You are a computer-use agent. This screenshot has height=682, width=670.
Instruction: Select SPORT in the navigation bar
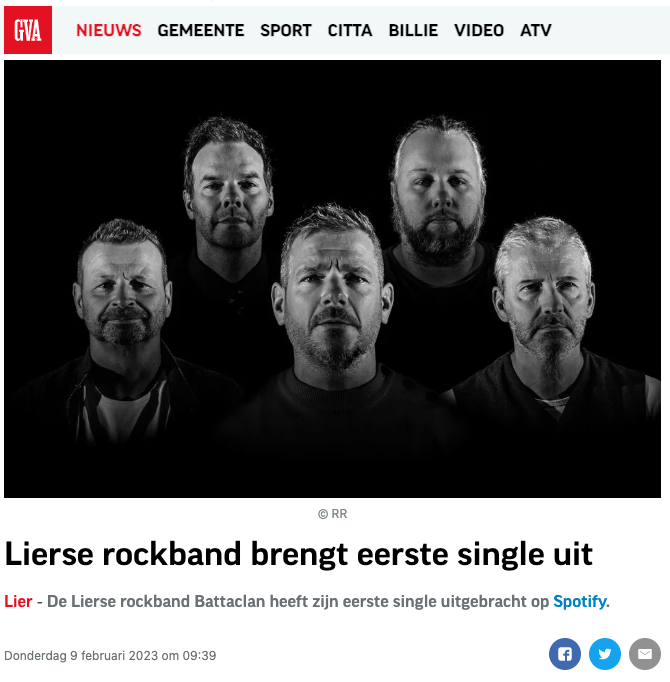point(286,30)
